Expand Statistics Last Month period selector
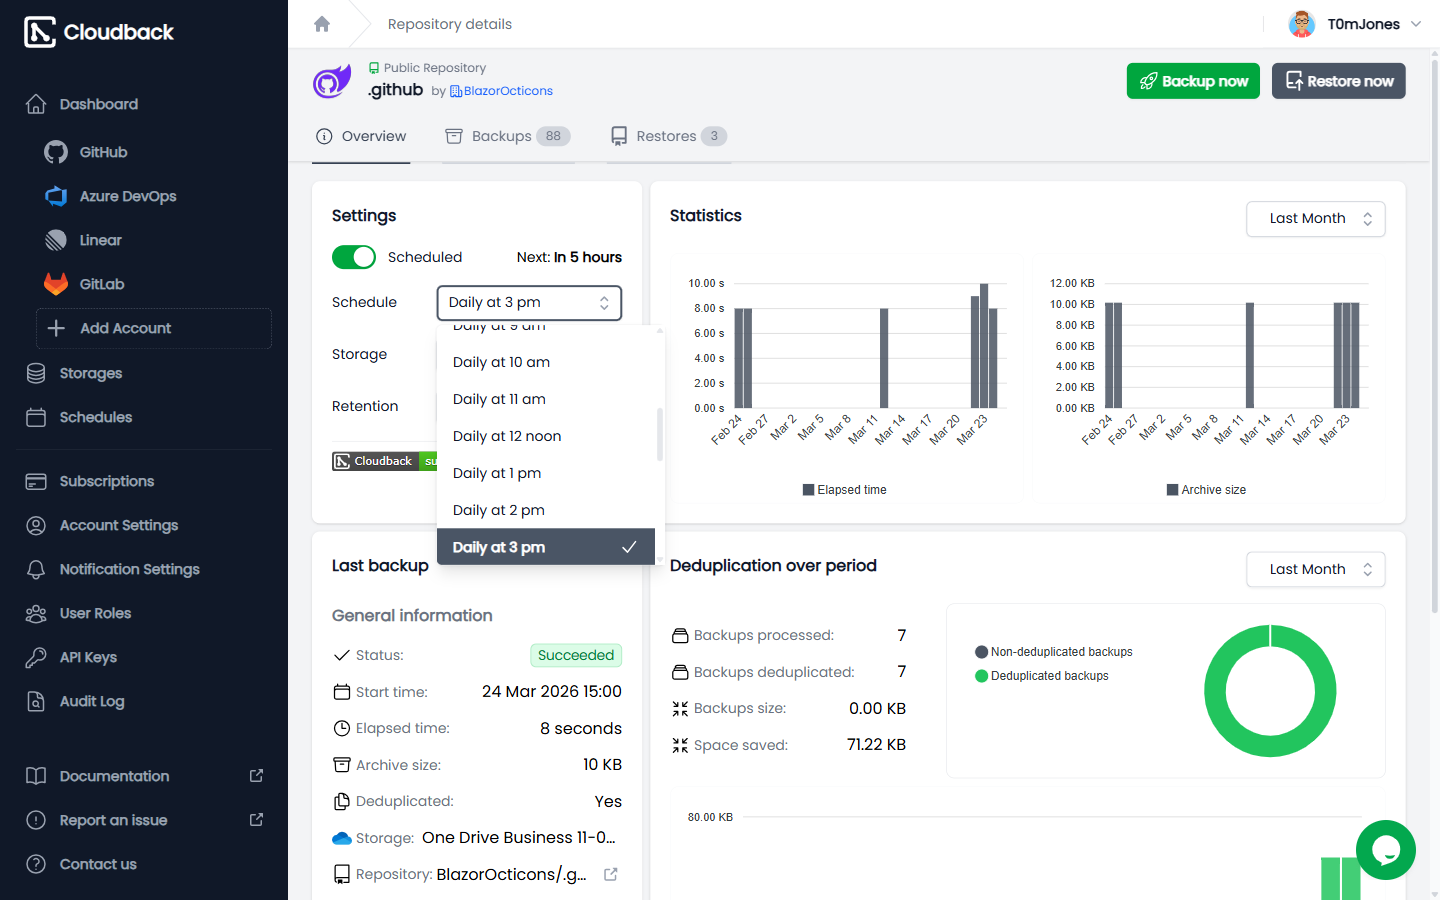The height and width of the screenshot is (900, 1440). (x=1315, y=219)
